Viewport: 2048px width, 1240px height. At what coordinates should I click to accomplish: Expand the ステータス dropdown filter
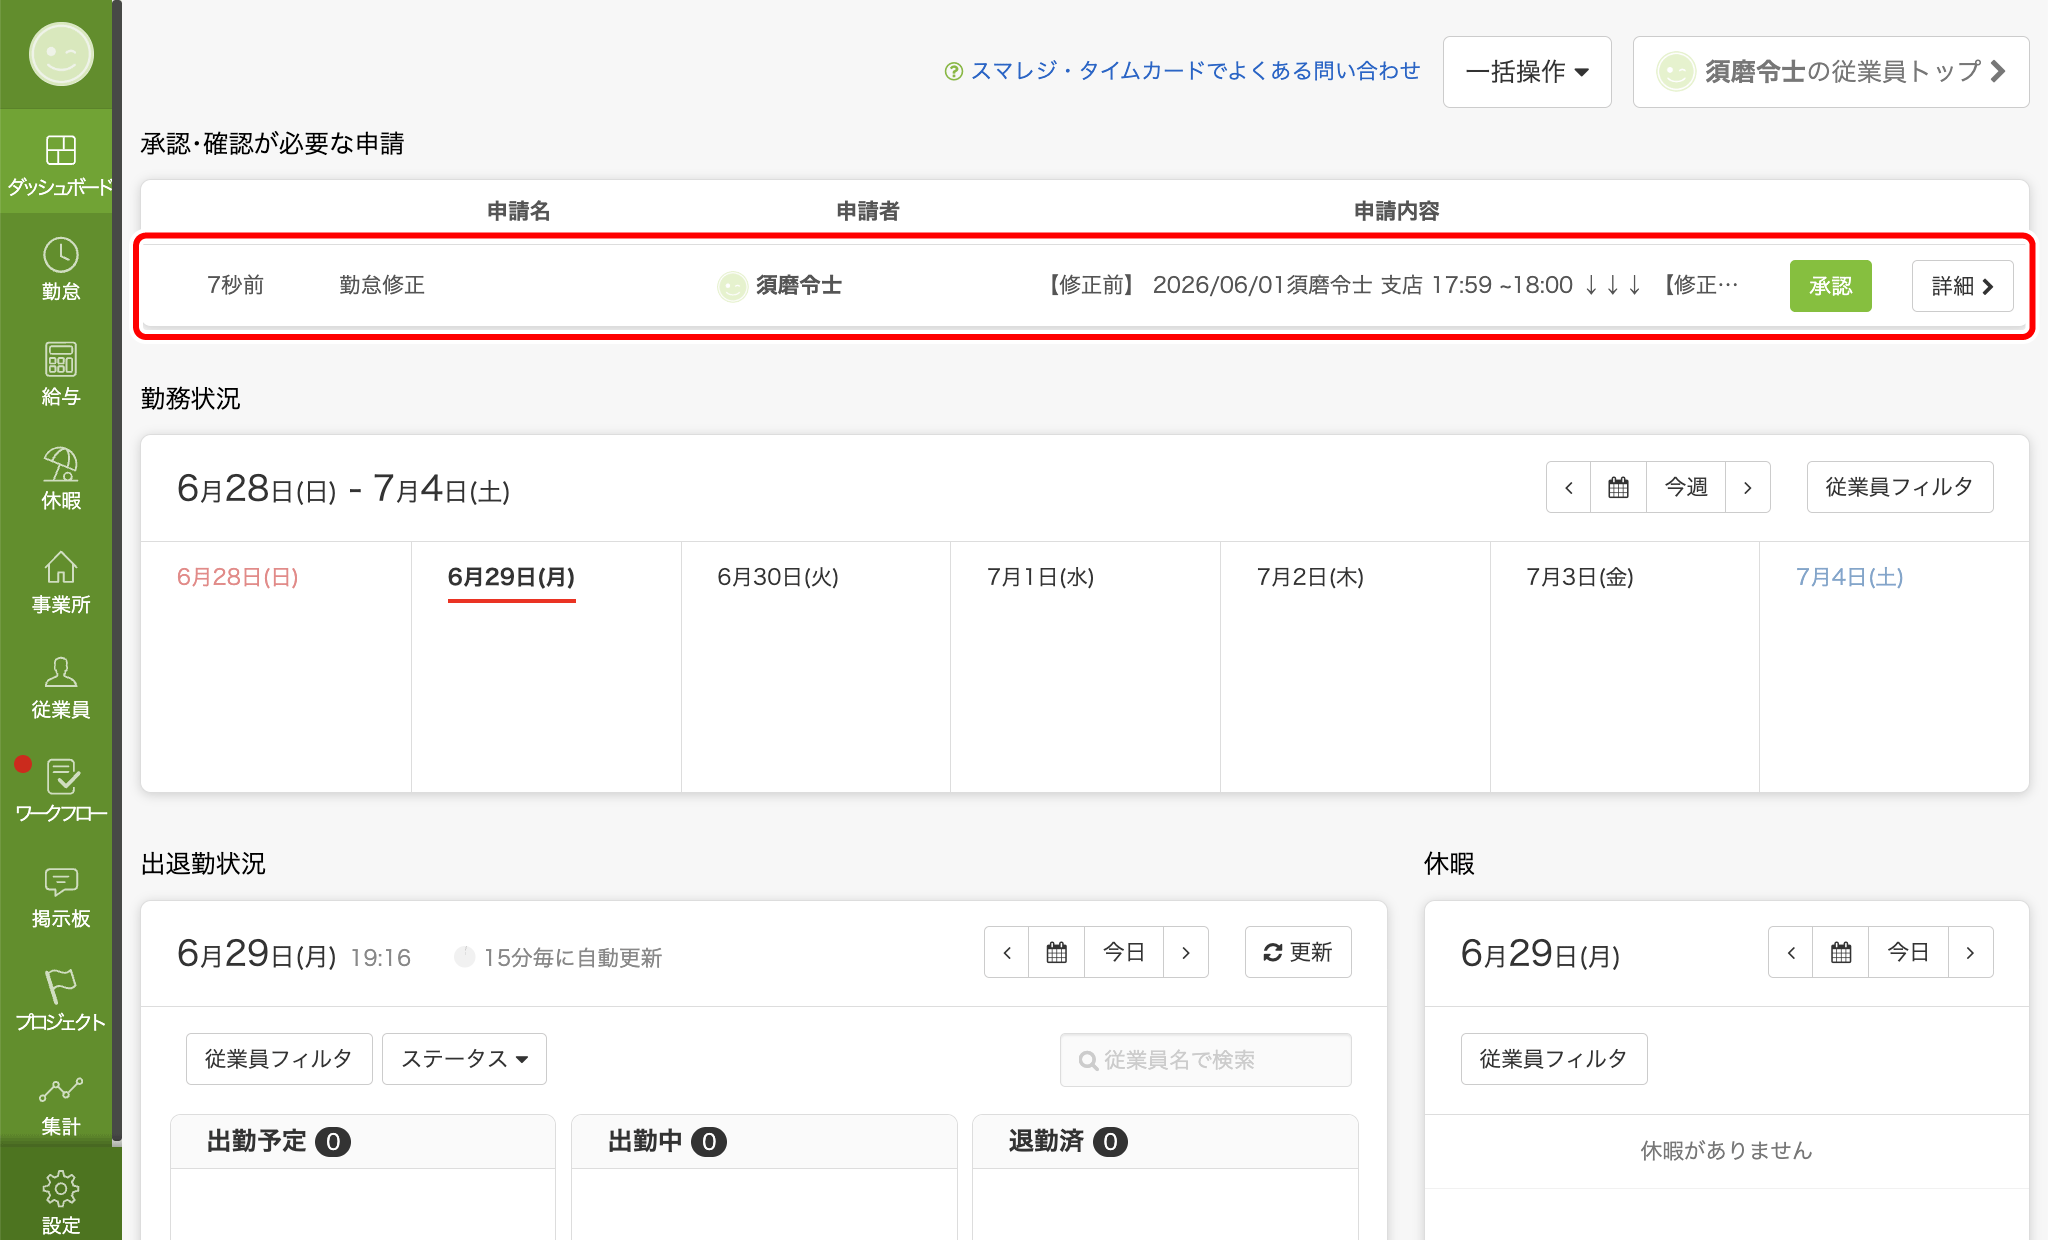tap(464, 1059)
